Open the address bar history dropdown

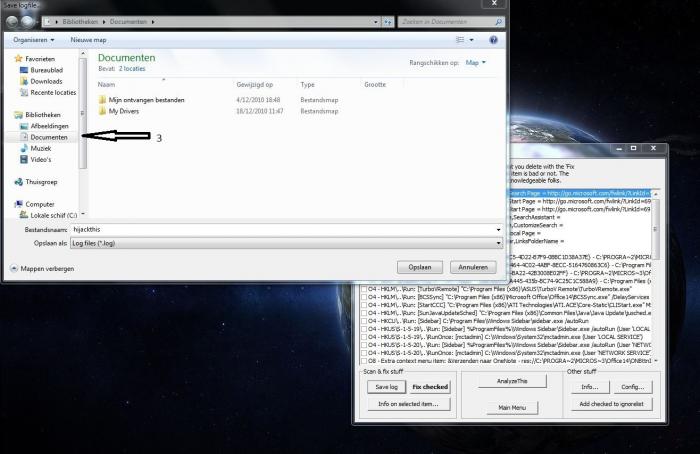pyautogui.click(x=375, y=21)
